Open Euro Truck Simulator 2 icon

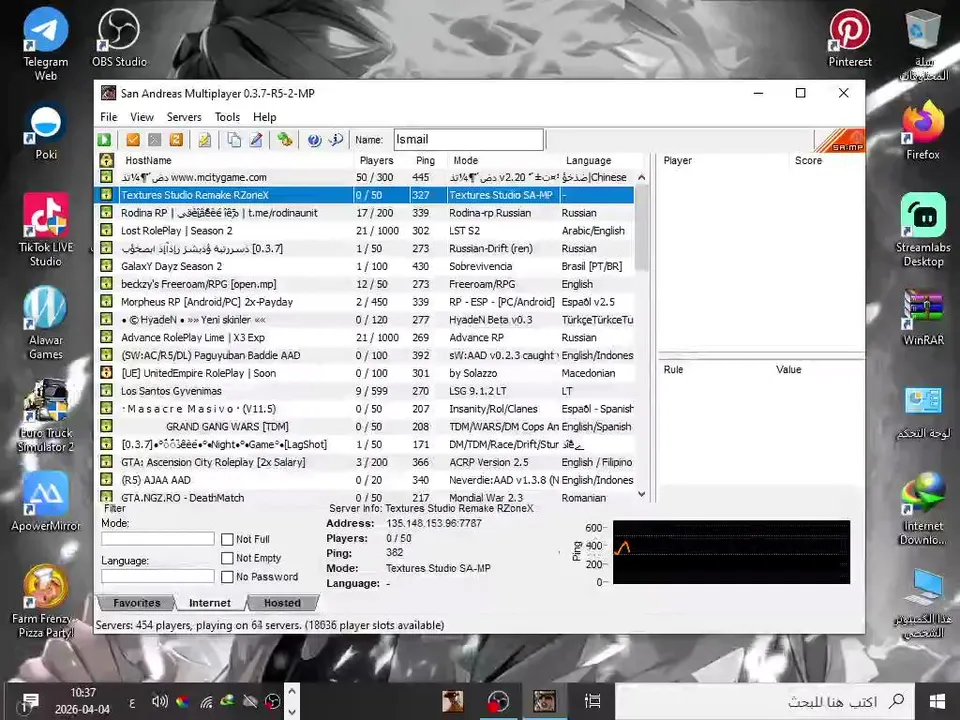point(46,416)
